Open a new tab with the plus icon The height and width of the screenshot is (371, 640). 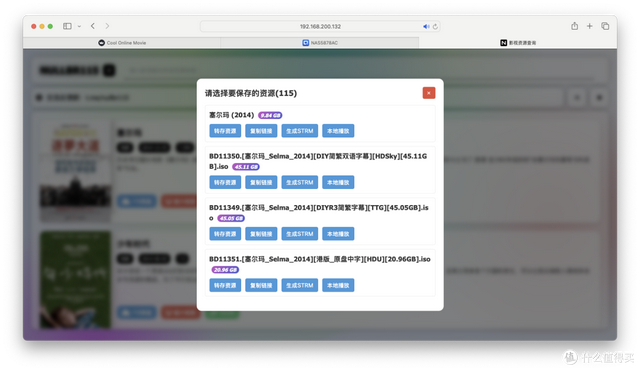(x=589, y=26)
